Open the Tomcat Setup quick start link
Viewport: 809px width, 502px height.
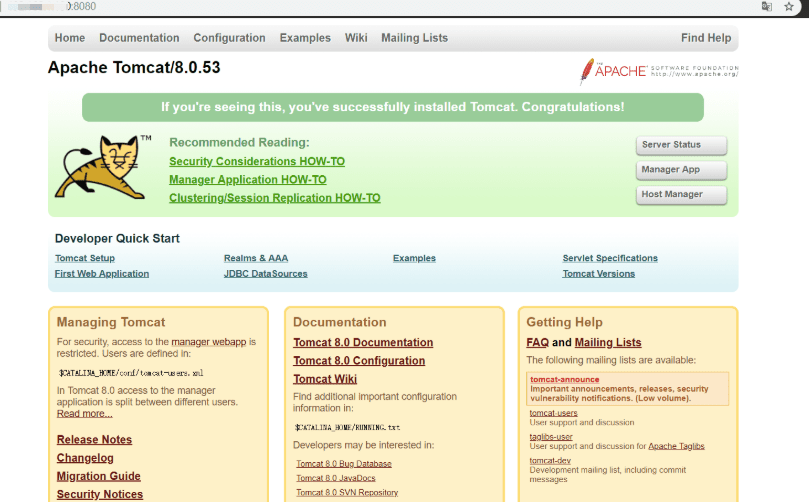pos(85,258)
